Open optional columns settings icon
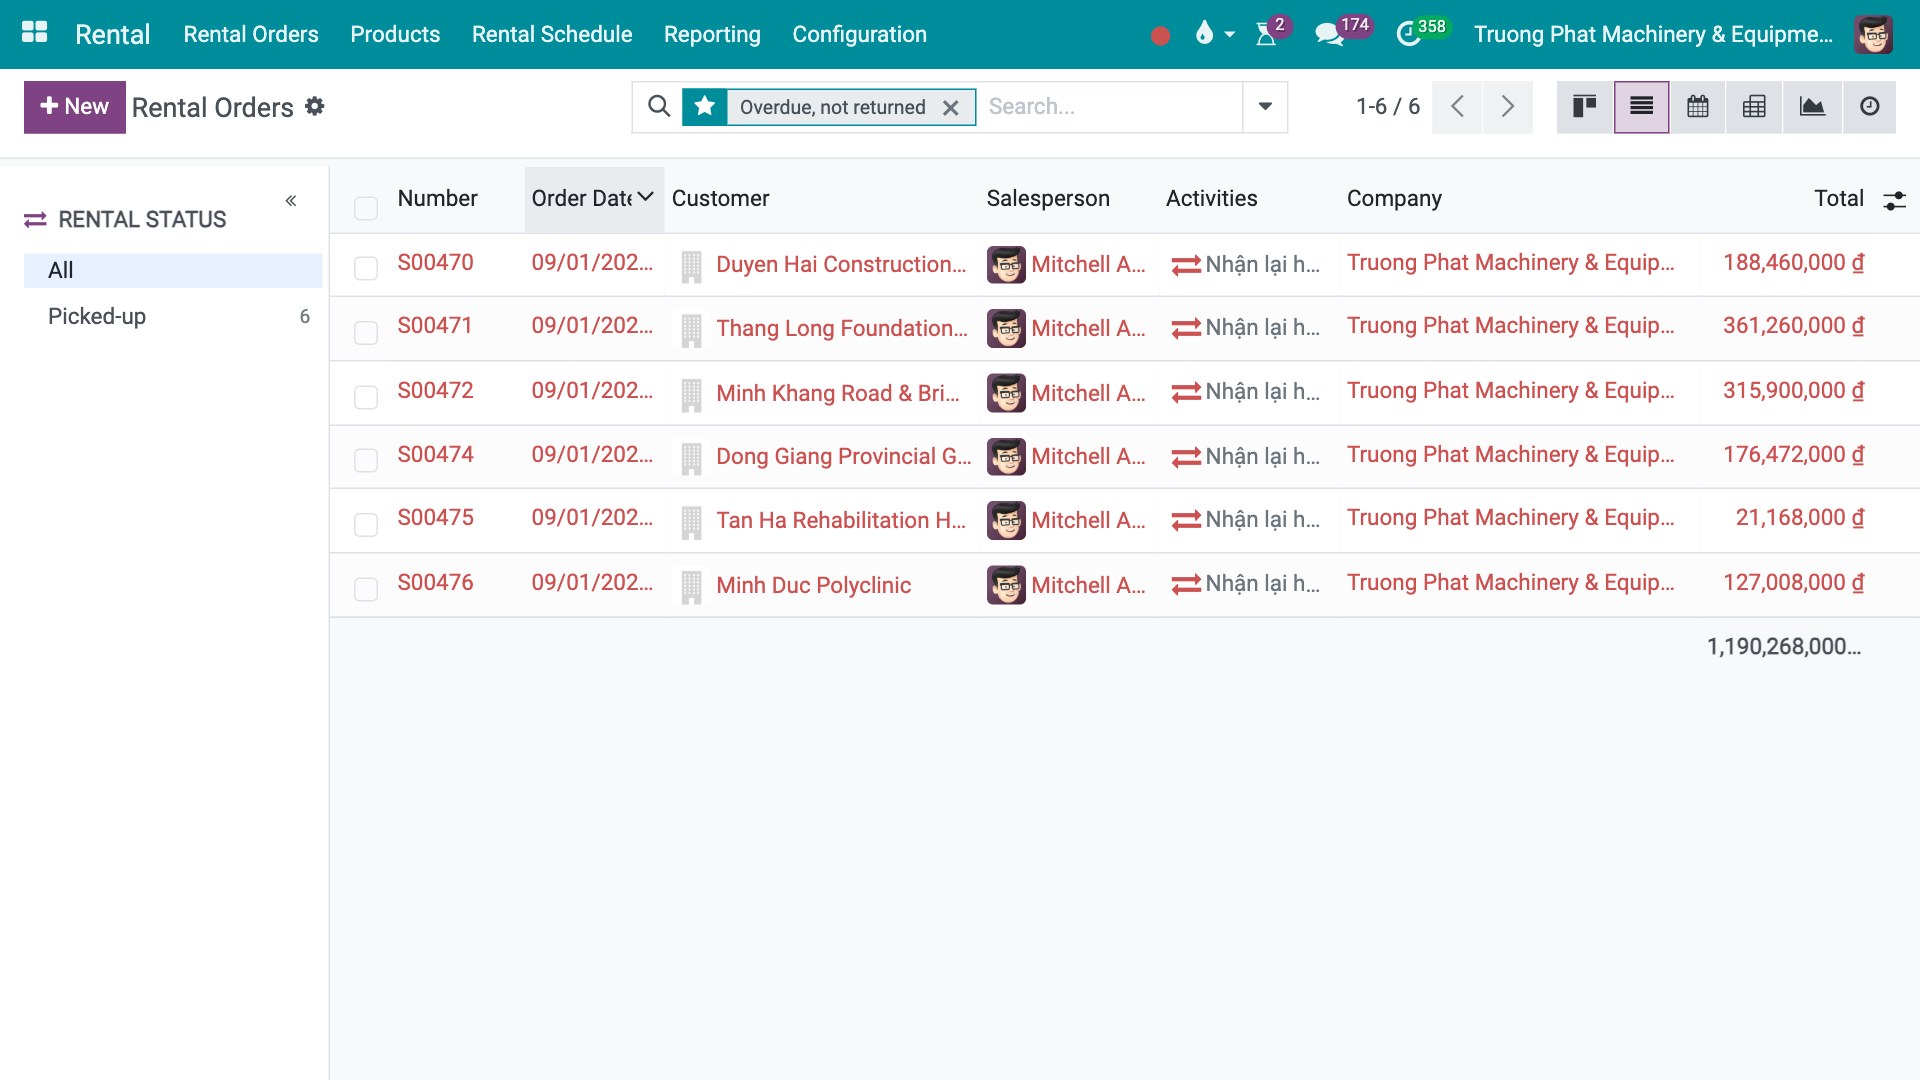 point(1894,200)
